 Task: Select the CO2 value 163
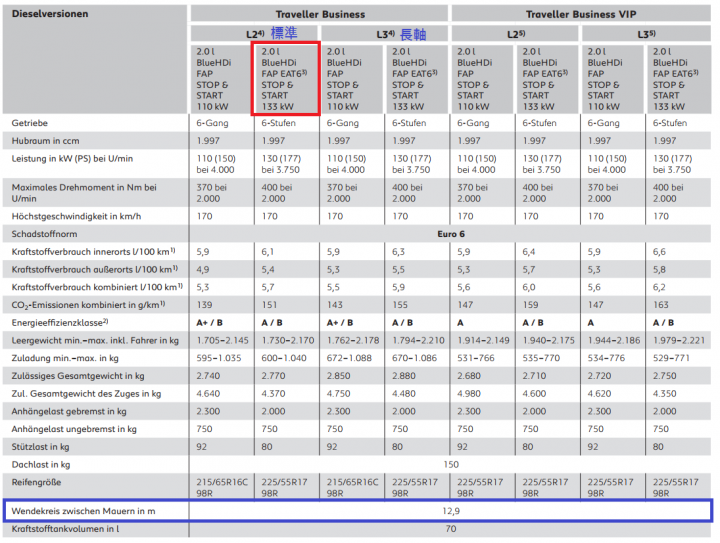click(x=661, y=305)
